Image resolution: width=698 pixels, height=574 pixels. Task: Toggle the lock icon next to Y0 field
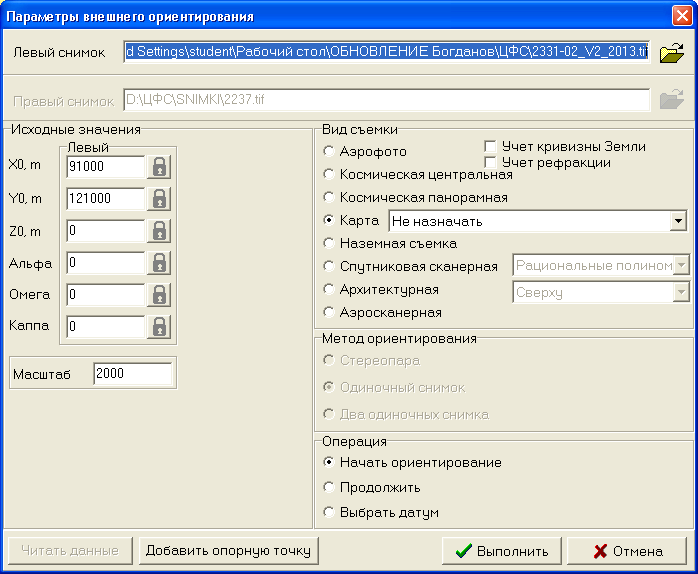(158, 198)
